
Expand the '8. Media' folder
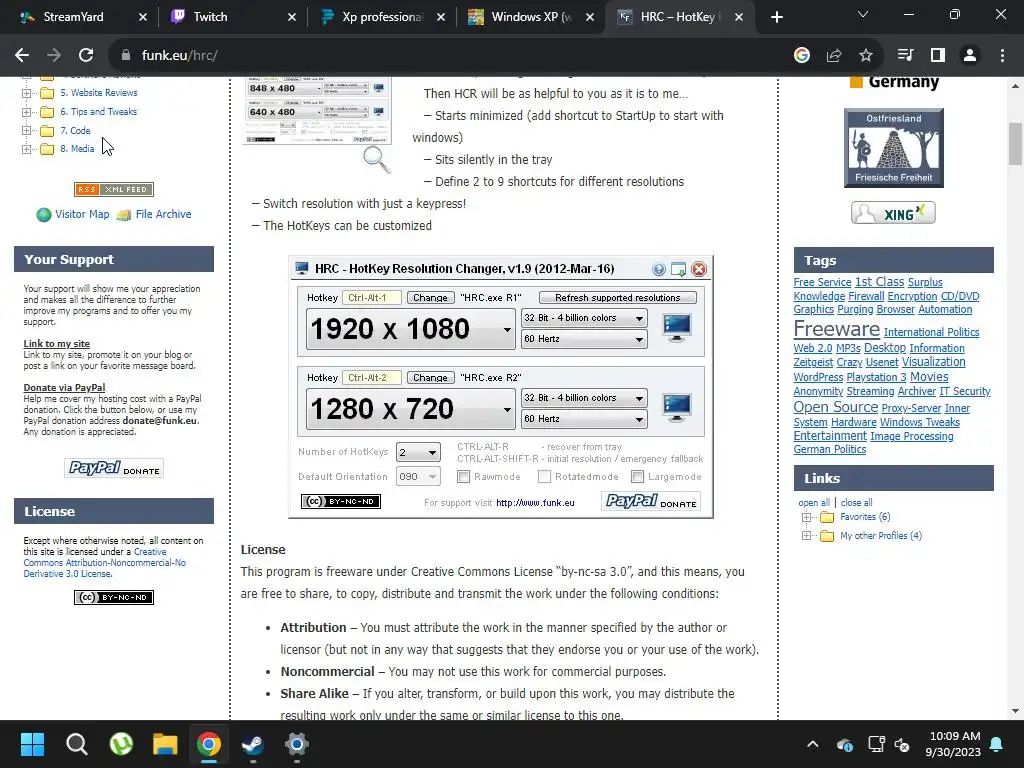tap(26, 149)
